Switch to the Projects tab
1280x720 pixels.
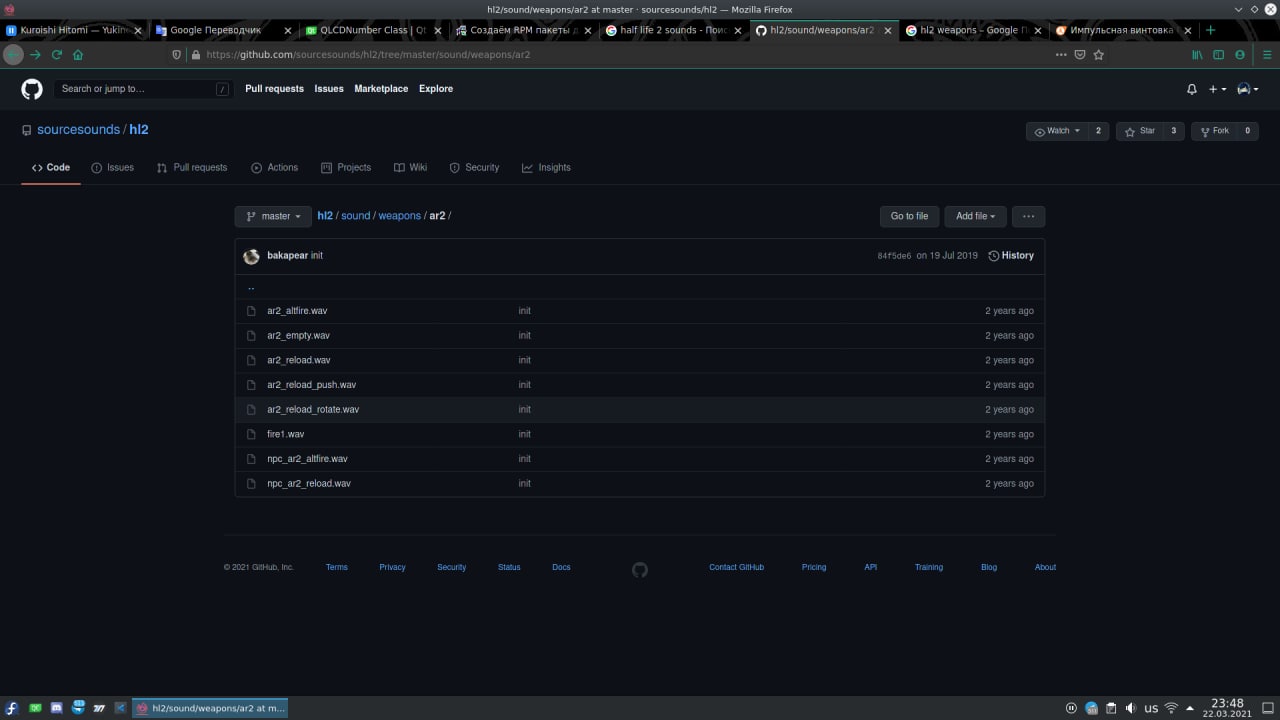point(346,168)
